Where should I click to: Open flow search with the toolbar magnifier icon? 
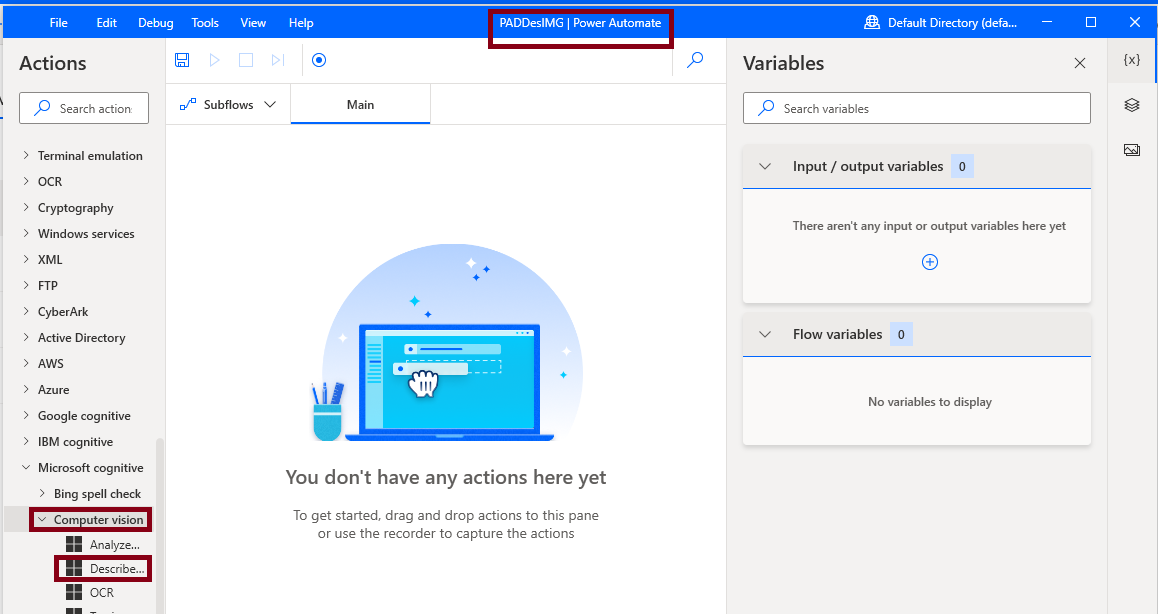point(695,60)
